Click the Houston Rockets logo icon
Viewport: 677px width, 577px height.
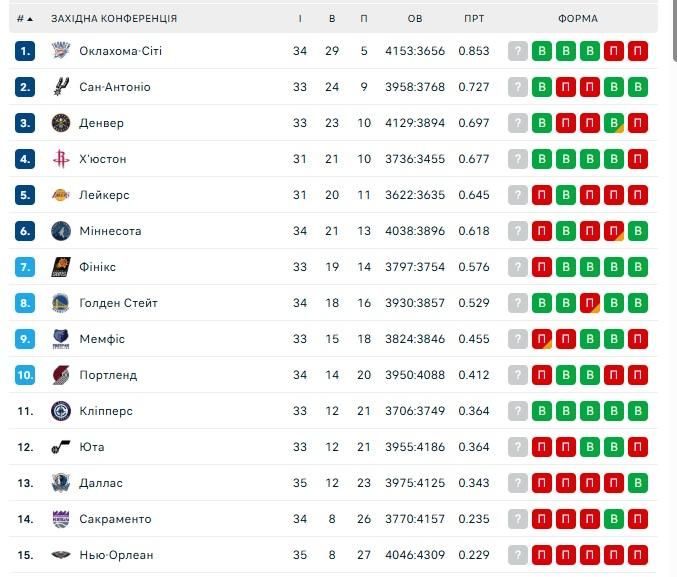coord(61,159)
